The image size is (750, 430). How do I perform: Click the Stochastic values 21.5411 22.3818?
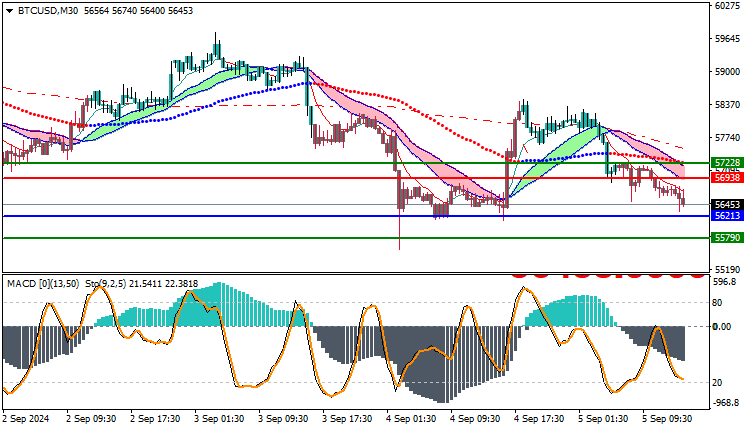tap(164, 284)
